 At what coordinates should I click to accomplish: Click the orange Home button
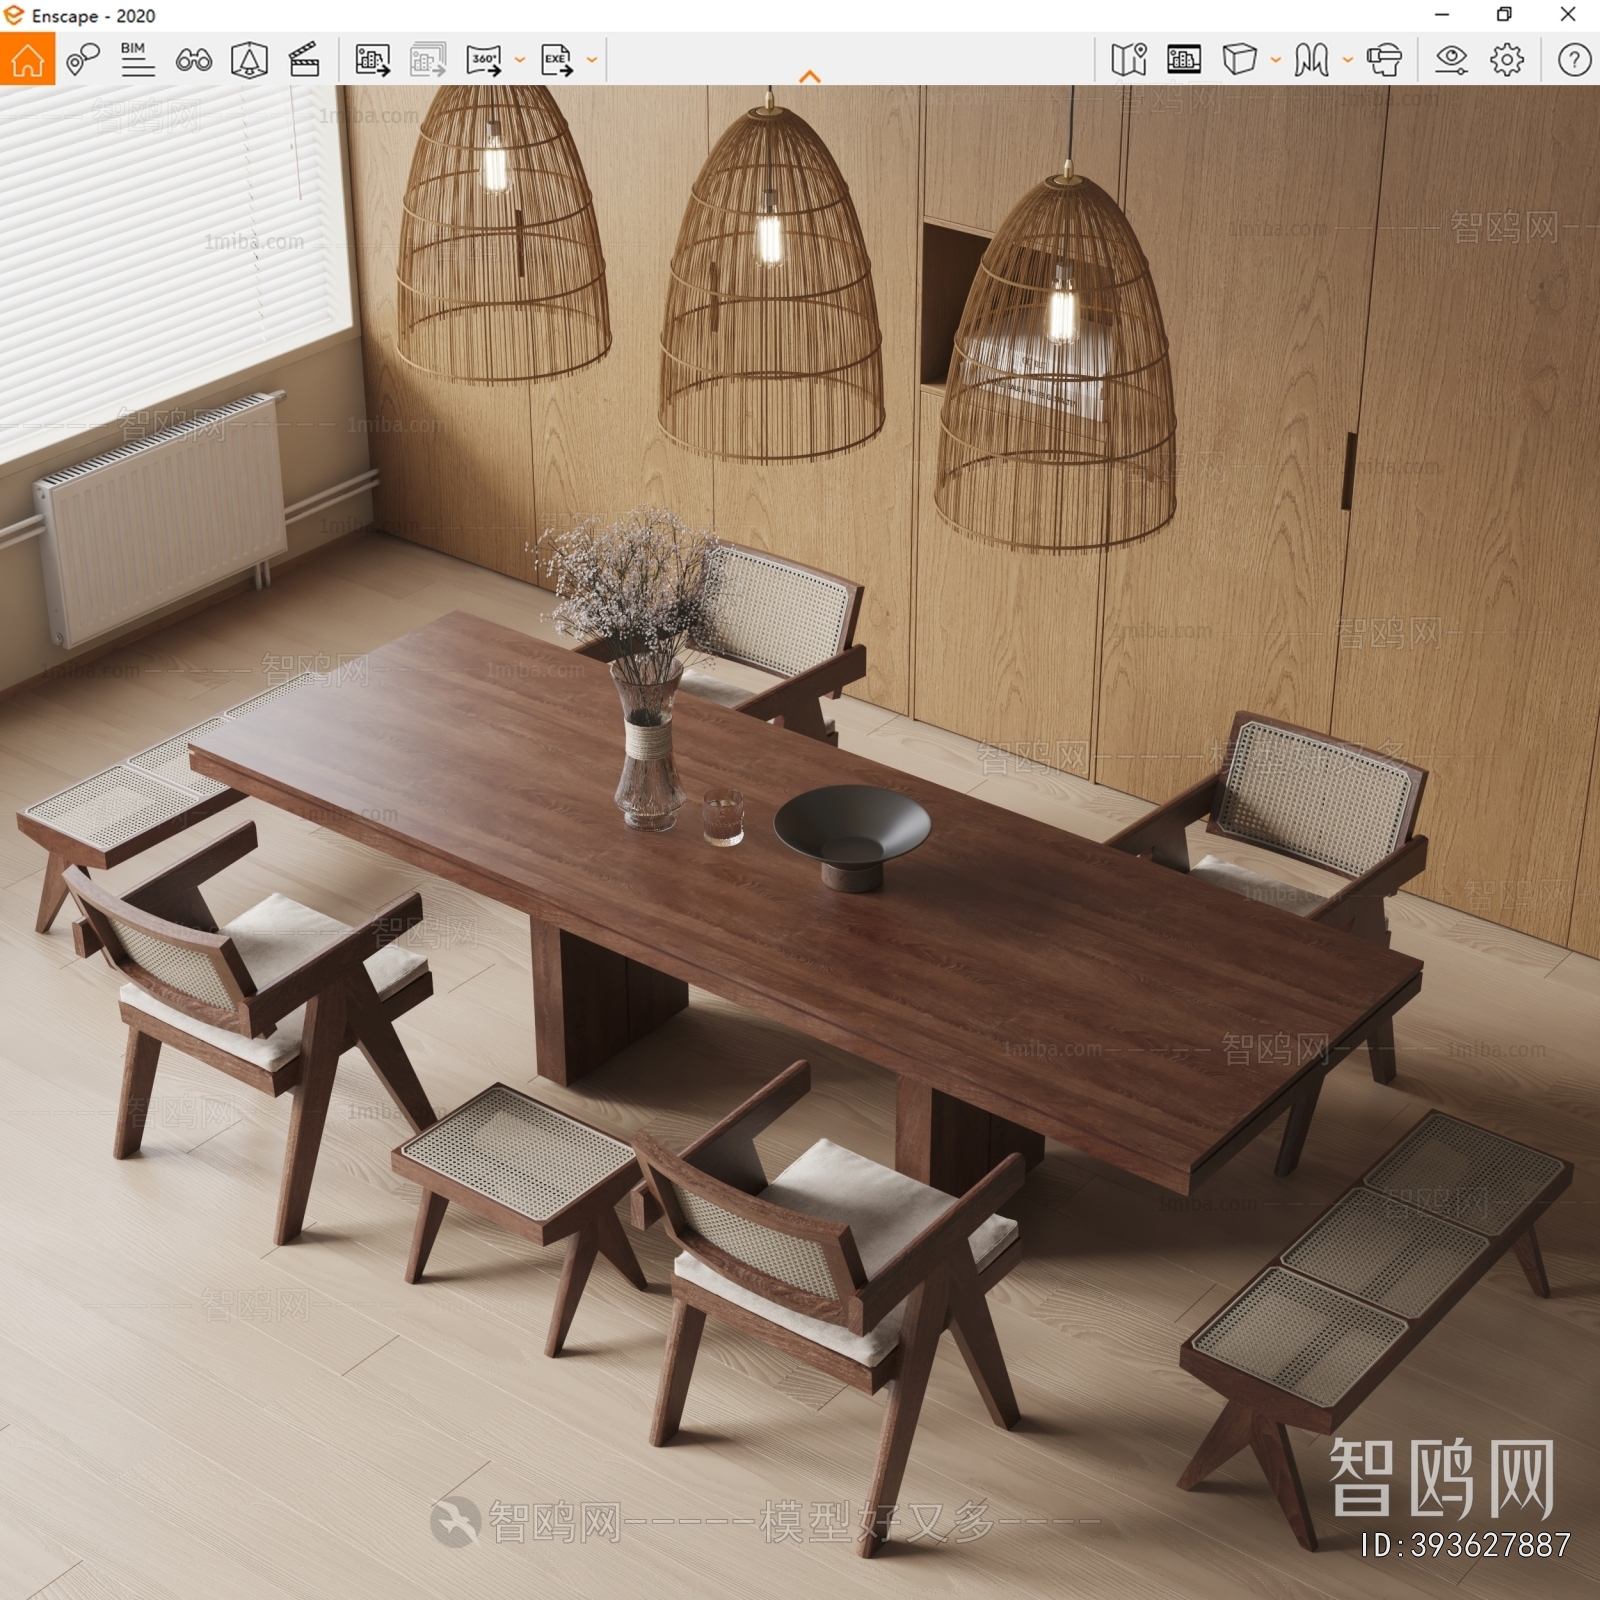coord(27,59)
